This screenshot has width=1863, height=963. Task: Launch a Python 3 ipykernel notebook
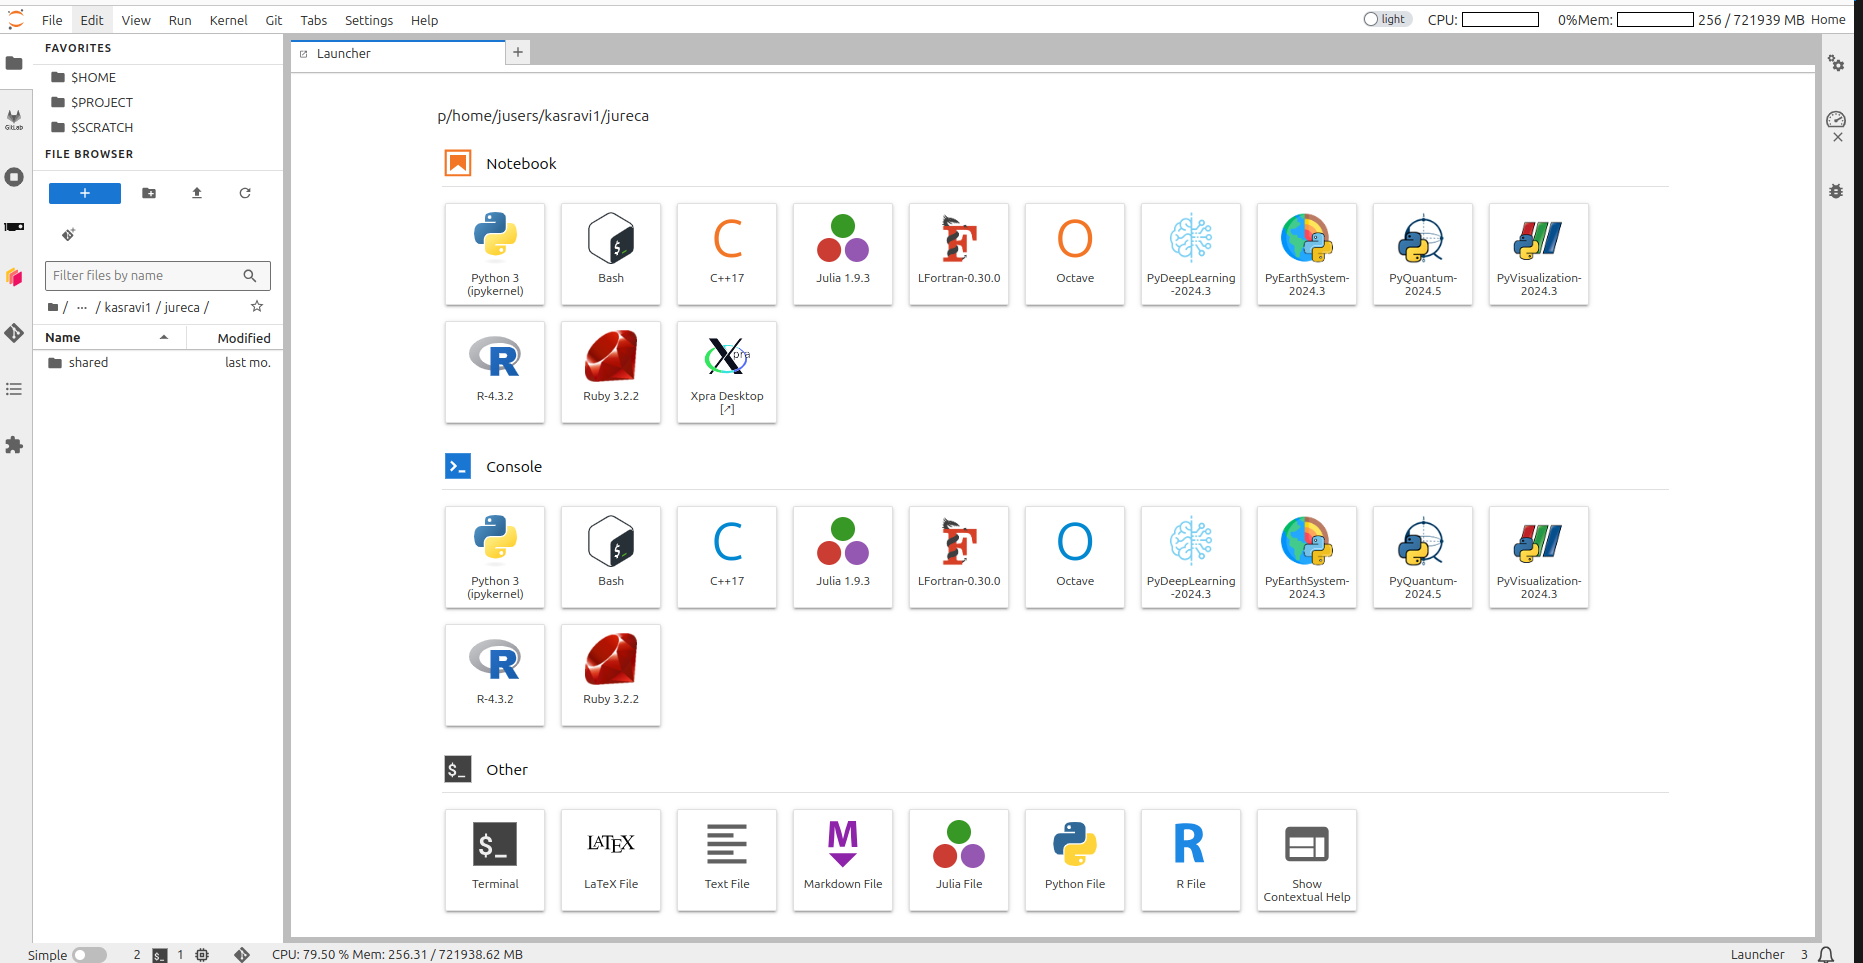(x=495, y=254)
